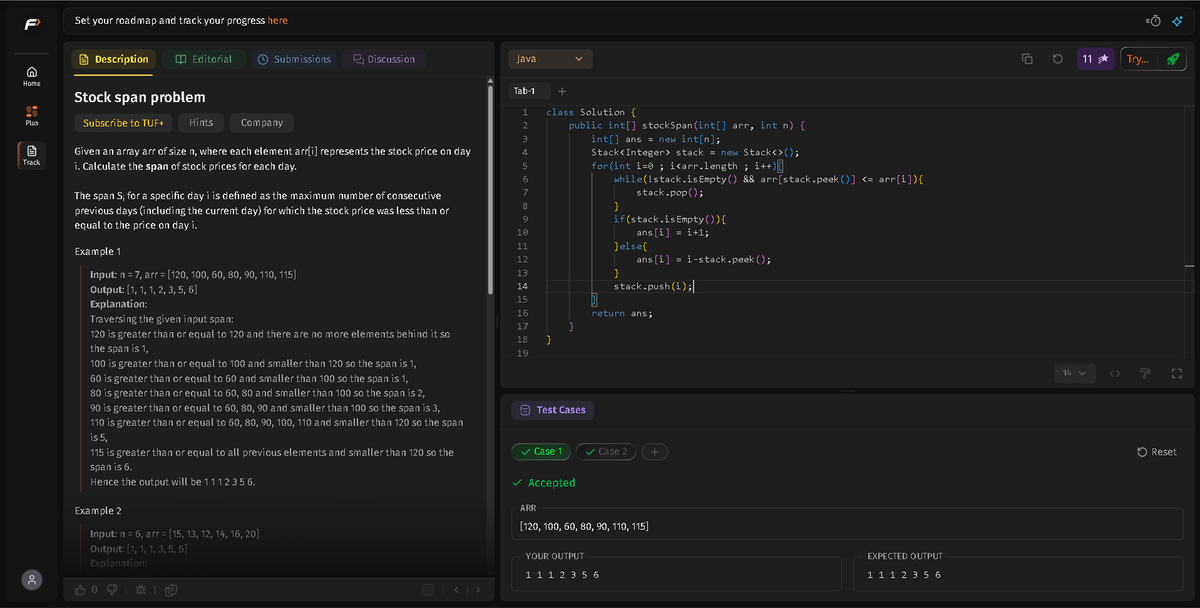Screen dimensions: 1200x608
Task: Open the user profile avatar
Action: [32, 579]
